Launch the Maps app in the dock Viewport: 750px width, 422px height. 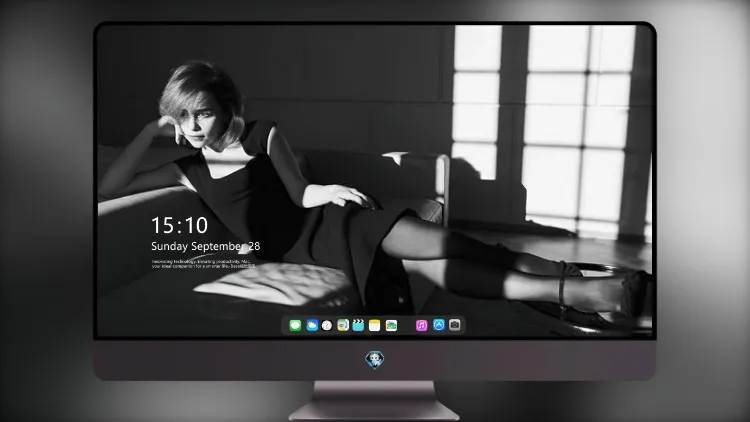click(x=343, y=325)
